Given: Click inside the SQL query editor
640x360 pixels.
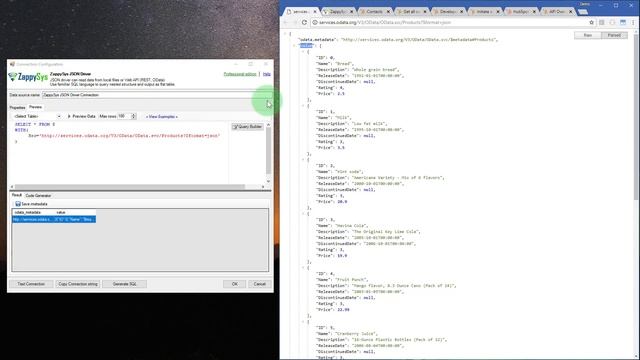Looking at the screenshot, I should (120, 153).
